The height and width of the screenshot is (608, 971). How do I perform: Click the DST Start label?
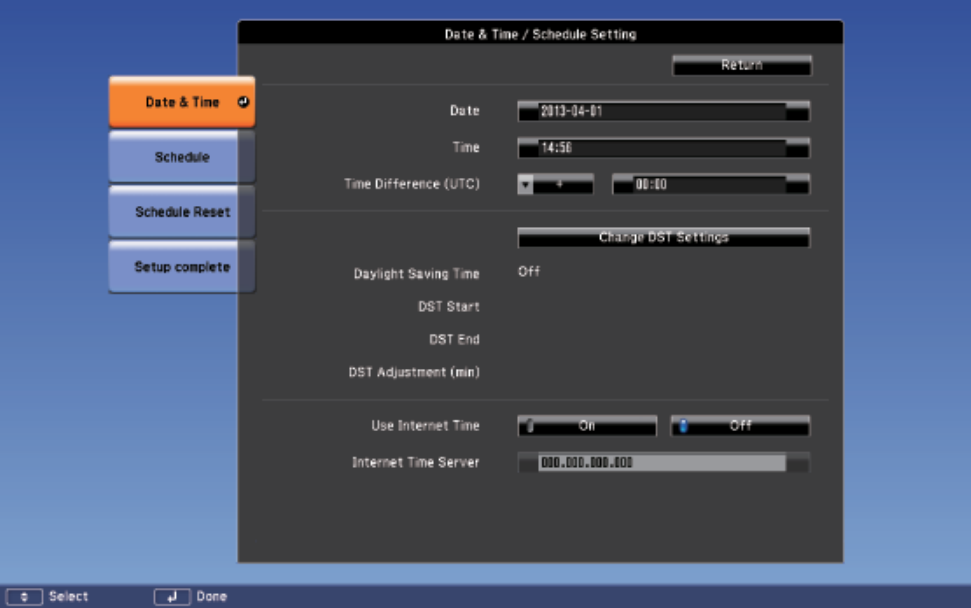coord(449,306)
